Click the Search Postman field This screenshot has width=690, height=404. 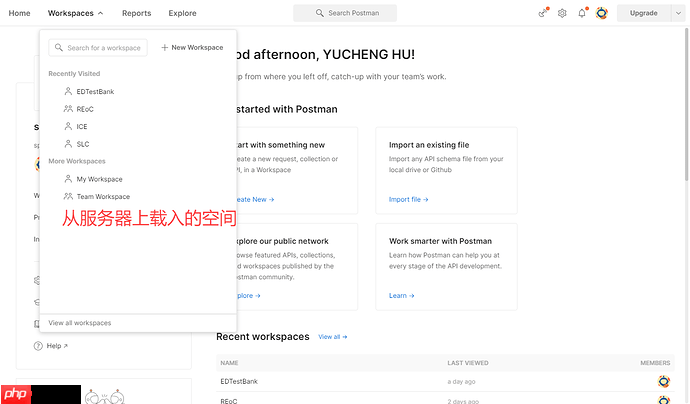[345, 13]
